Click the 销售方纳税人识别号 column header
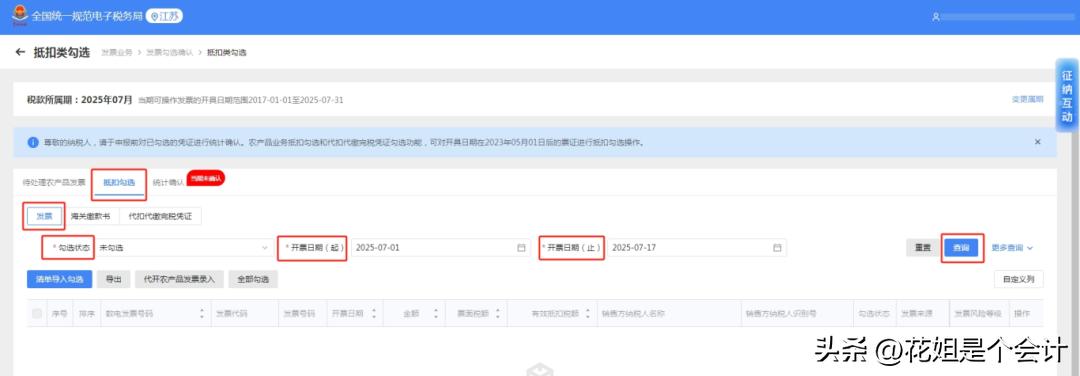Image resolution: width=1080 pixels, height=376 pixels. [x=780, y=313]
